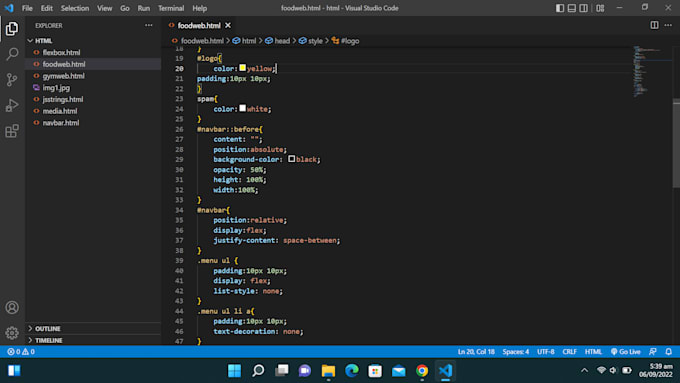The width and height of the screenshot is (680, 383).
Task: Select the foodweb.html editor tab
Action: 199,26
